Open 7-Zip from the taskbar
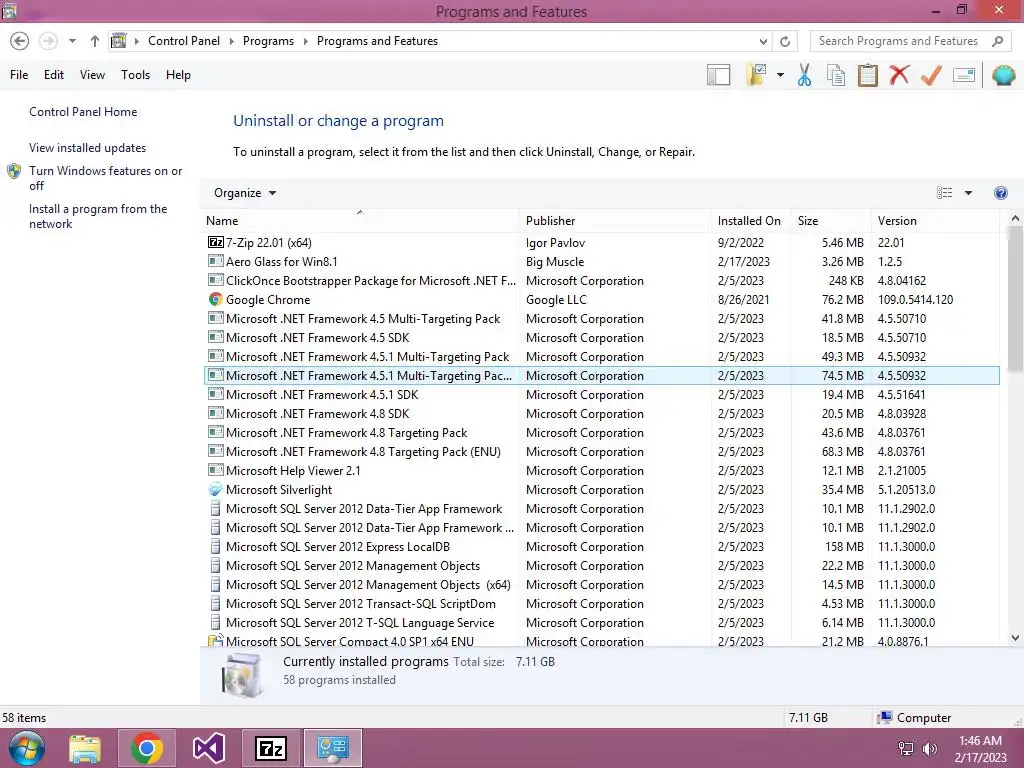Viewport: 1024px width, 768px height. pos(270,748)
